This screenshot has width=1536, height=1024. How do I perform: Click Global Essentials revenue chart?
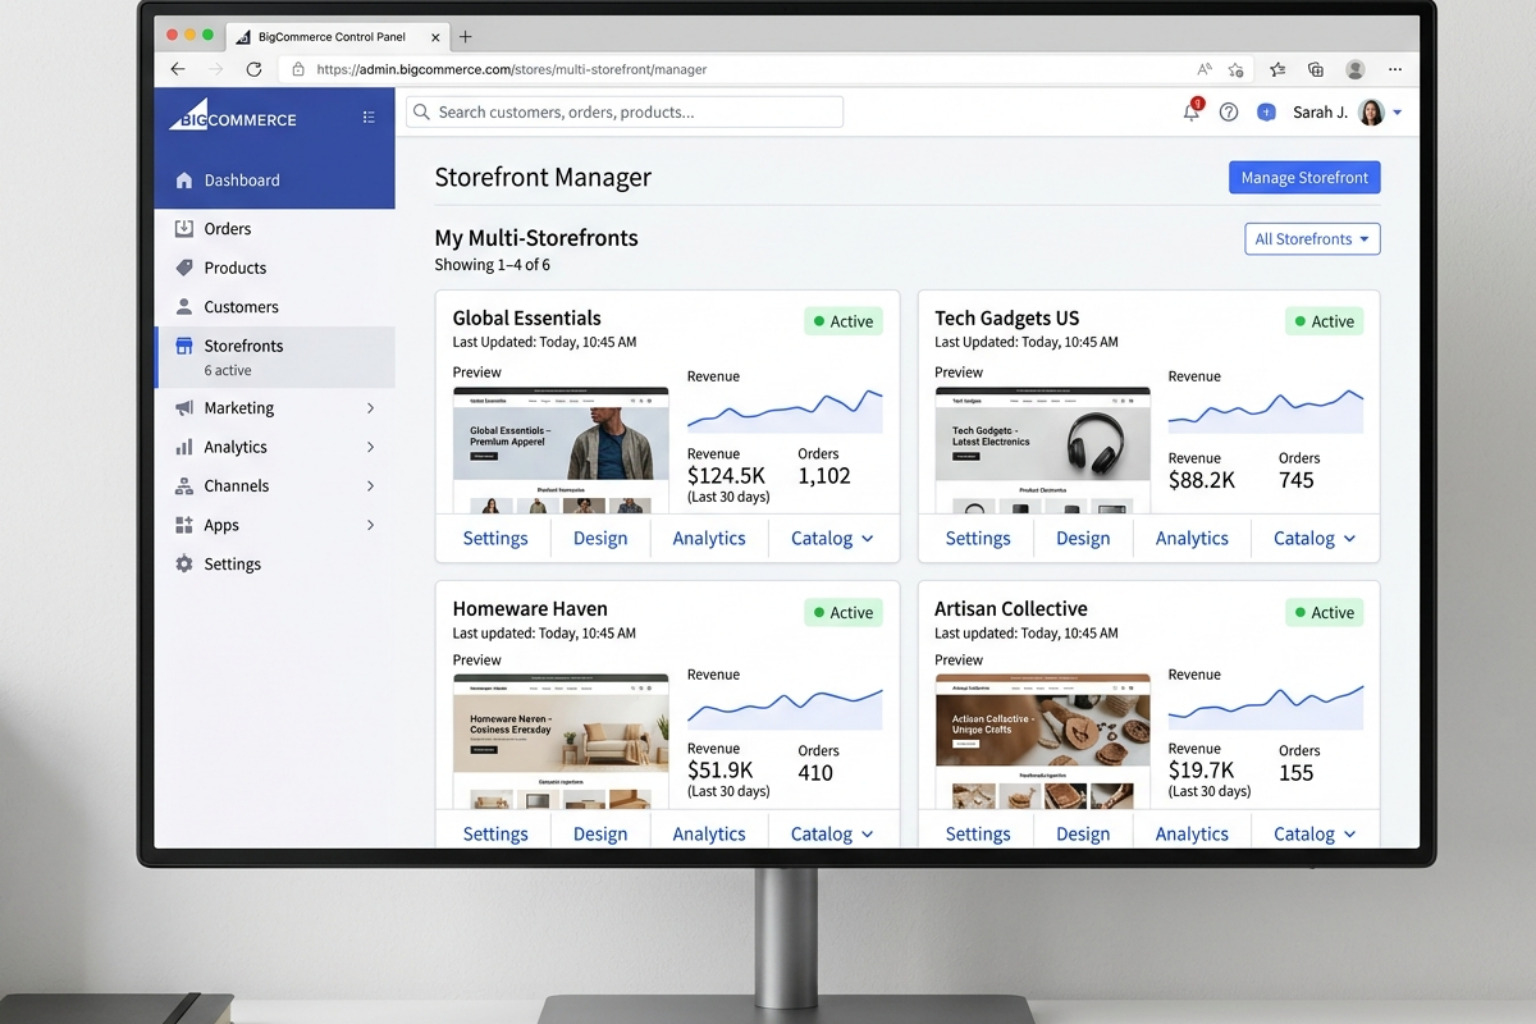tap(785, 410)
